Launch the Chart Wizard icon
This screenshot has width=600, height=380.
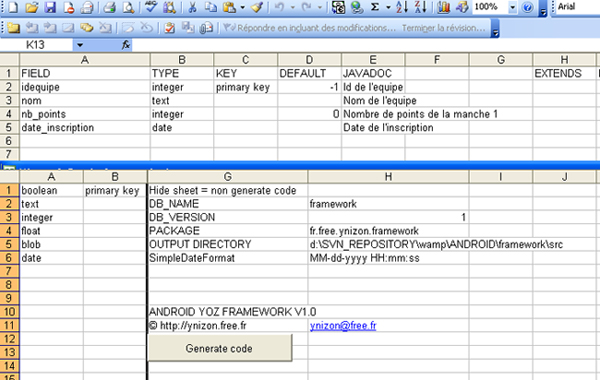tap(443, 7)
